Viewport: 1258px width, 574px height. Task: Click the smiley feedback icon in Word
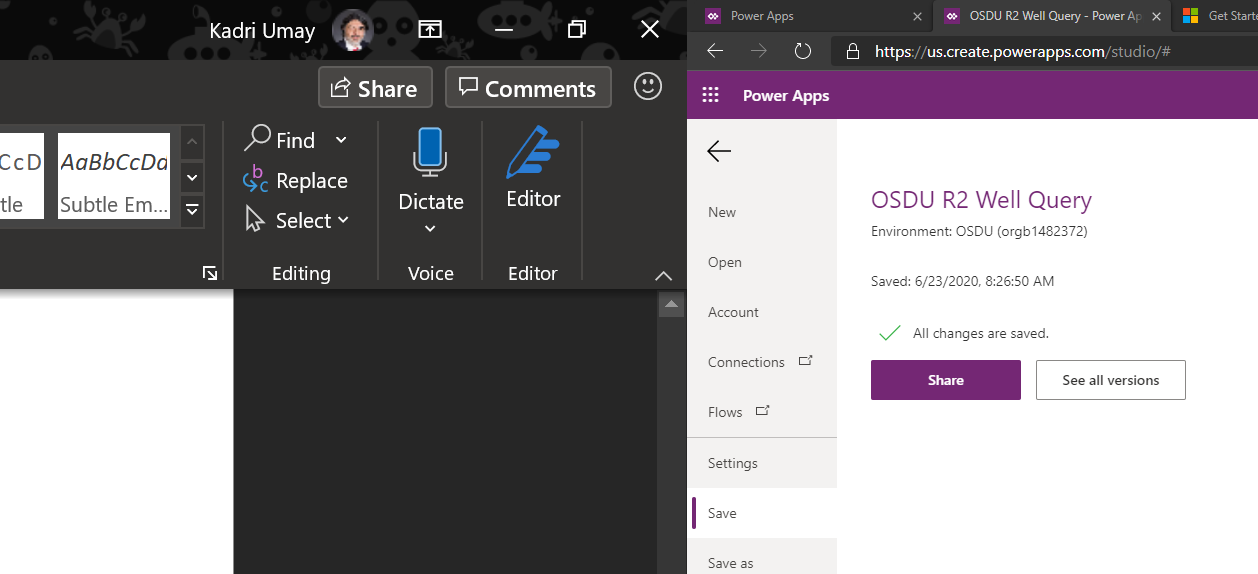648,87
